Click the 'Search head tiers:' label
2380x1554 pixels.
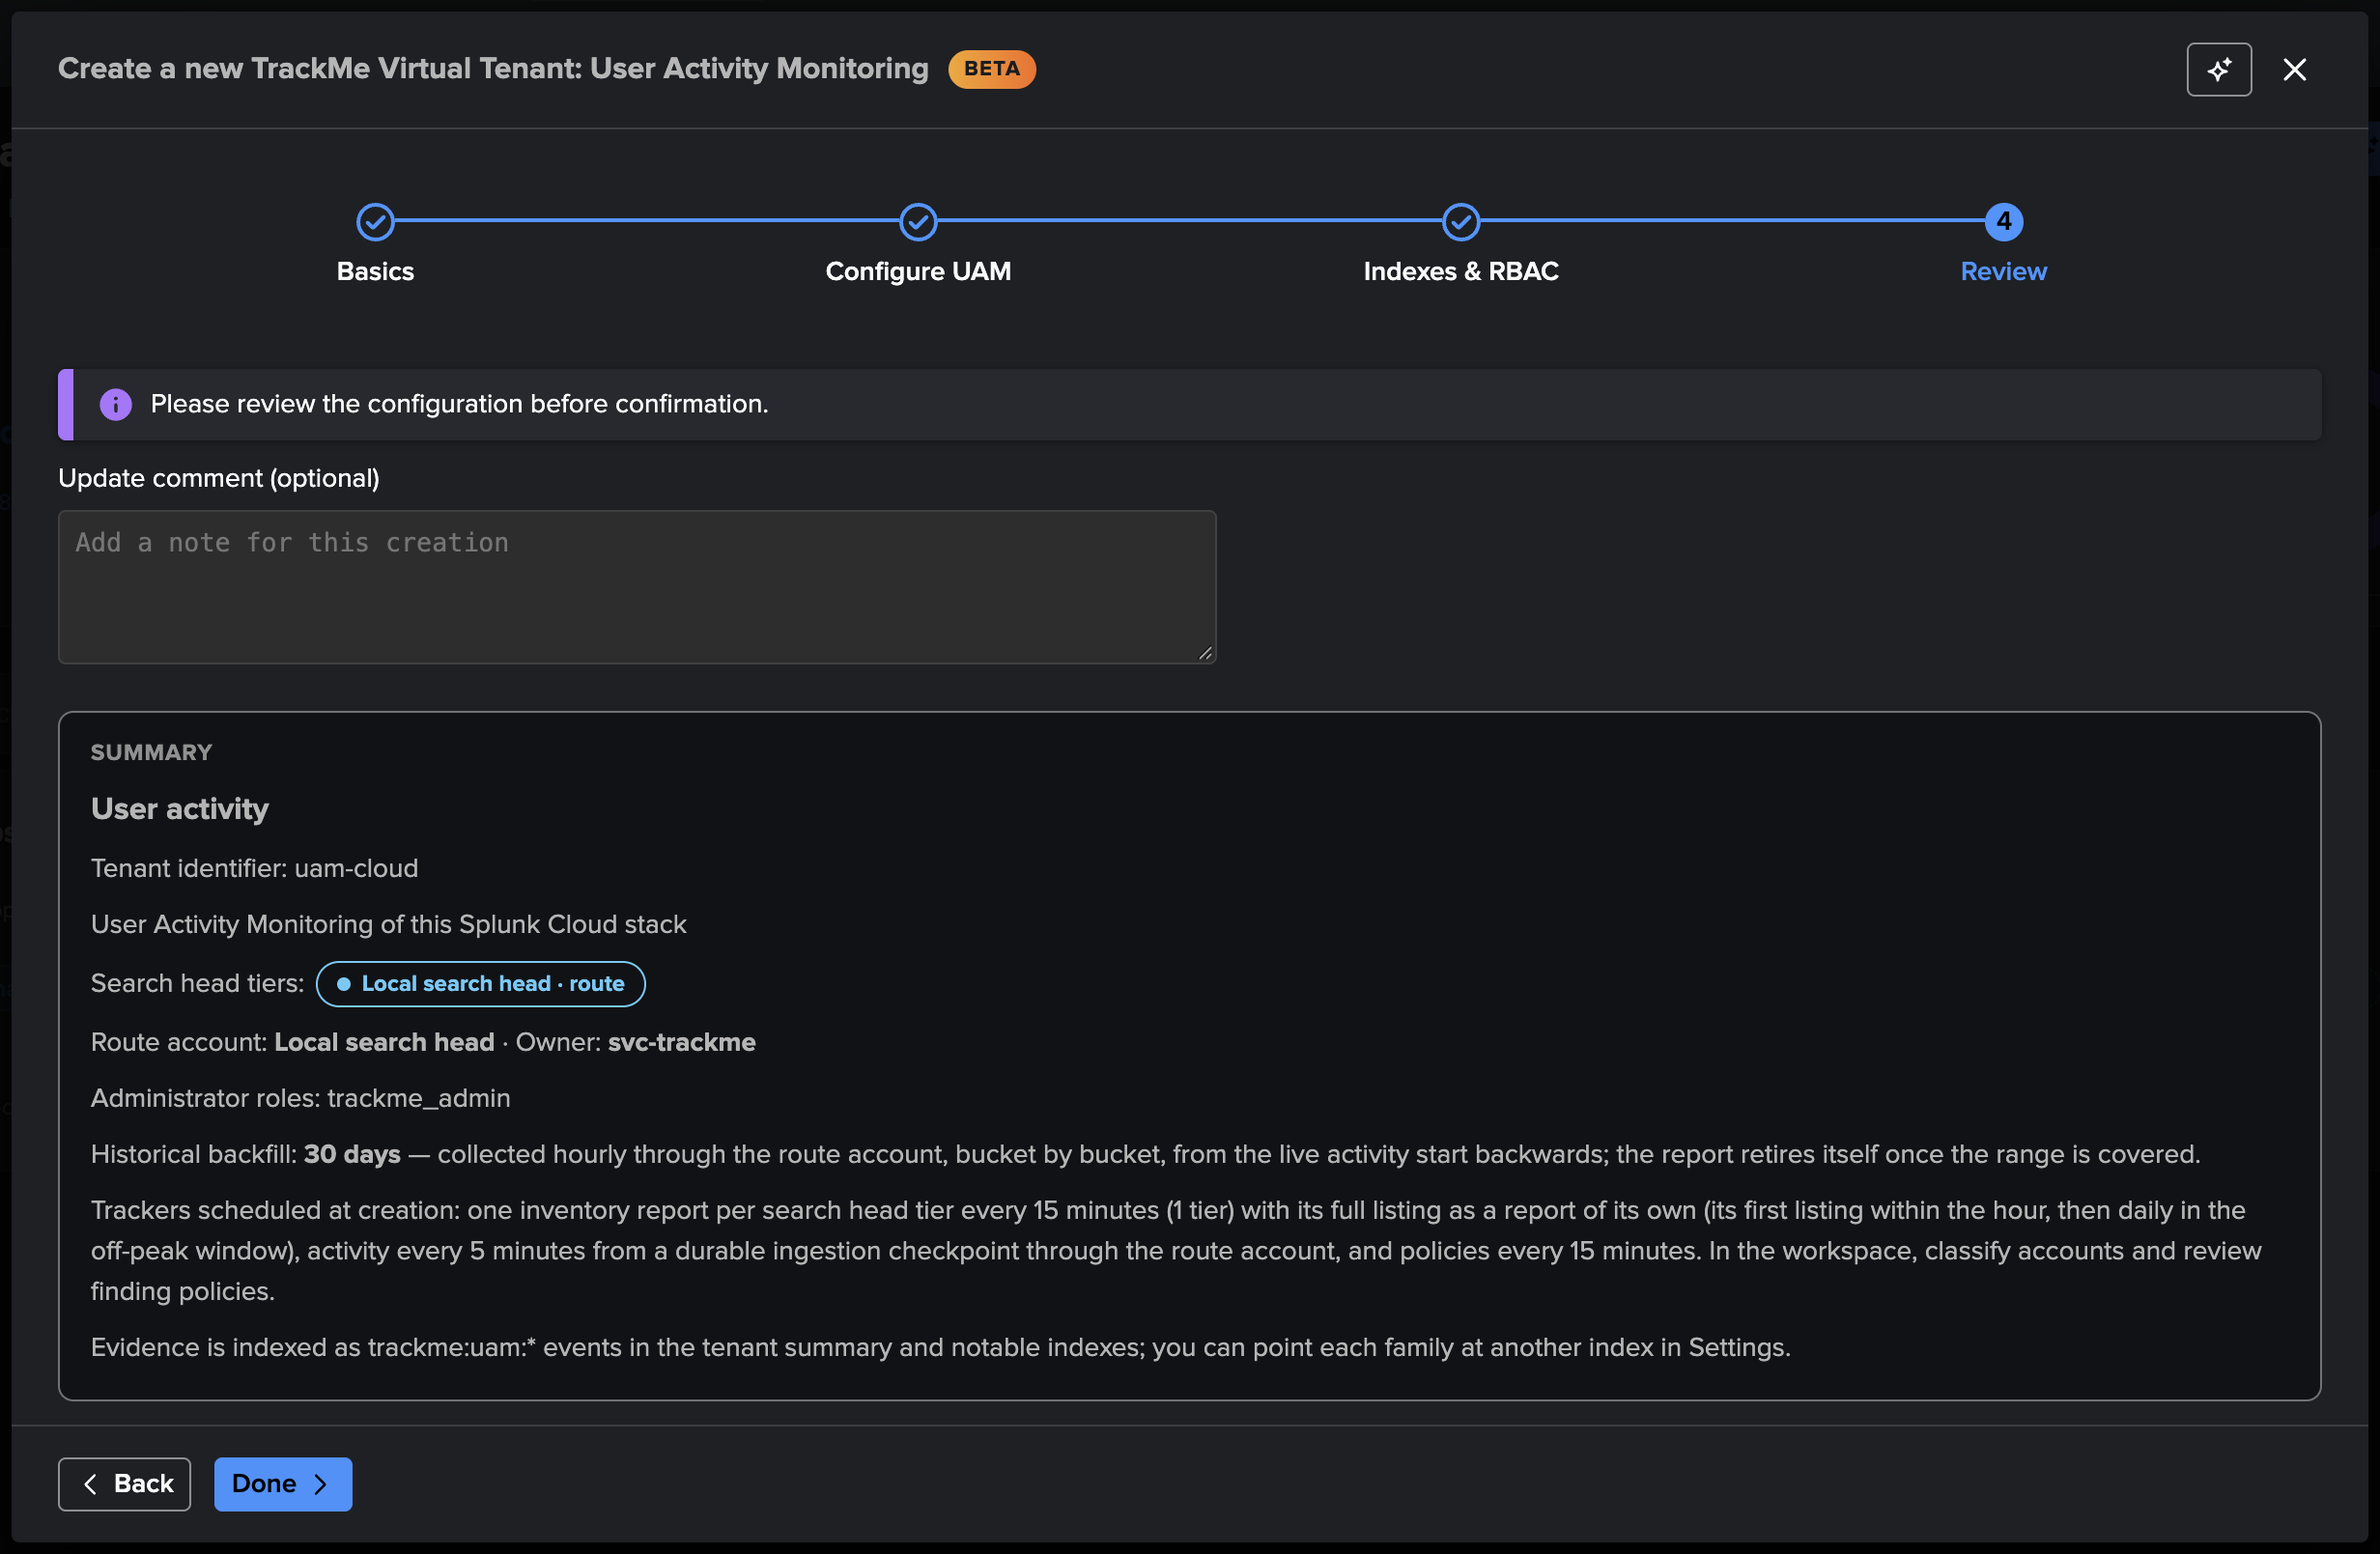(197, 983)
